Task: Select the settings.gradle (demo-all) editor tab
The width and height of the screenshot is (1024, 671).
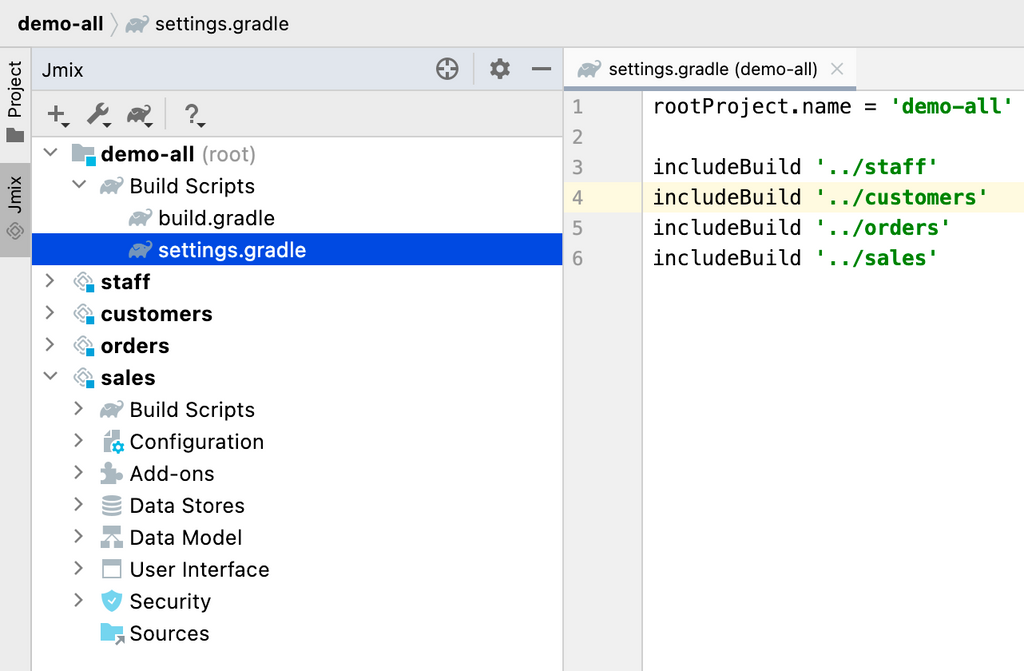Action: 712,69
